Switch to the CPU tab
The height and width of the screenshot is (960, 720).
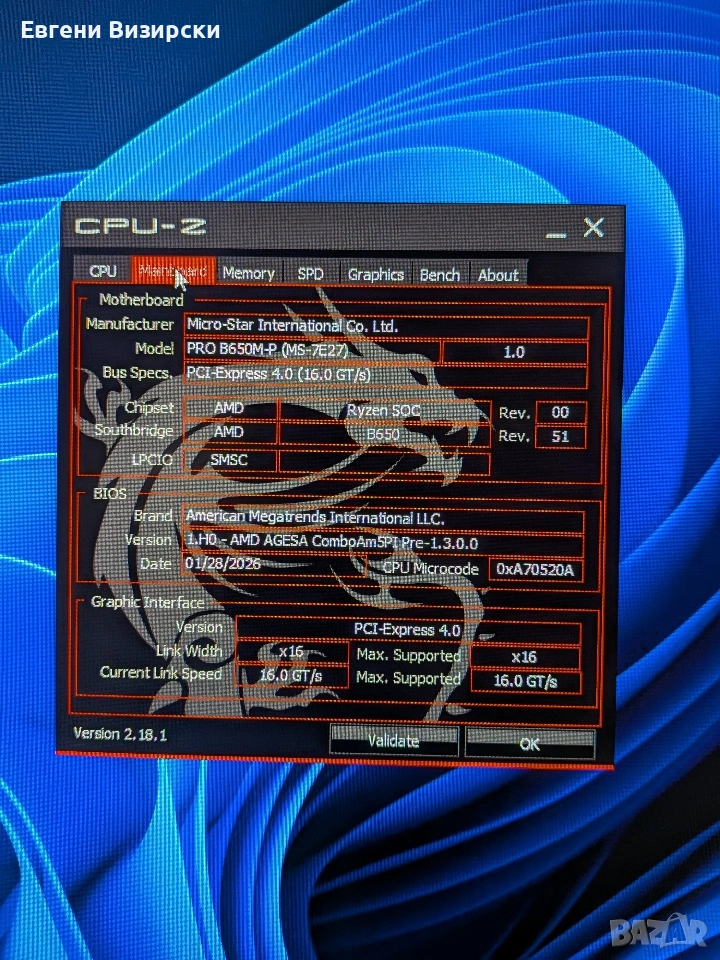(102, 271)
